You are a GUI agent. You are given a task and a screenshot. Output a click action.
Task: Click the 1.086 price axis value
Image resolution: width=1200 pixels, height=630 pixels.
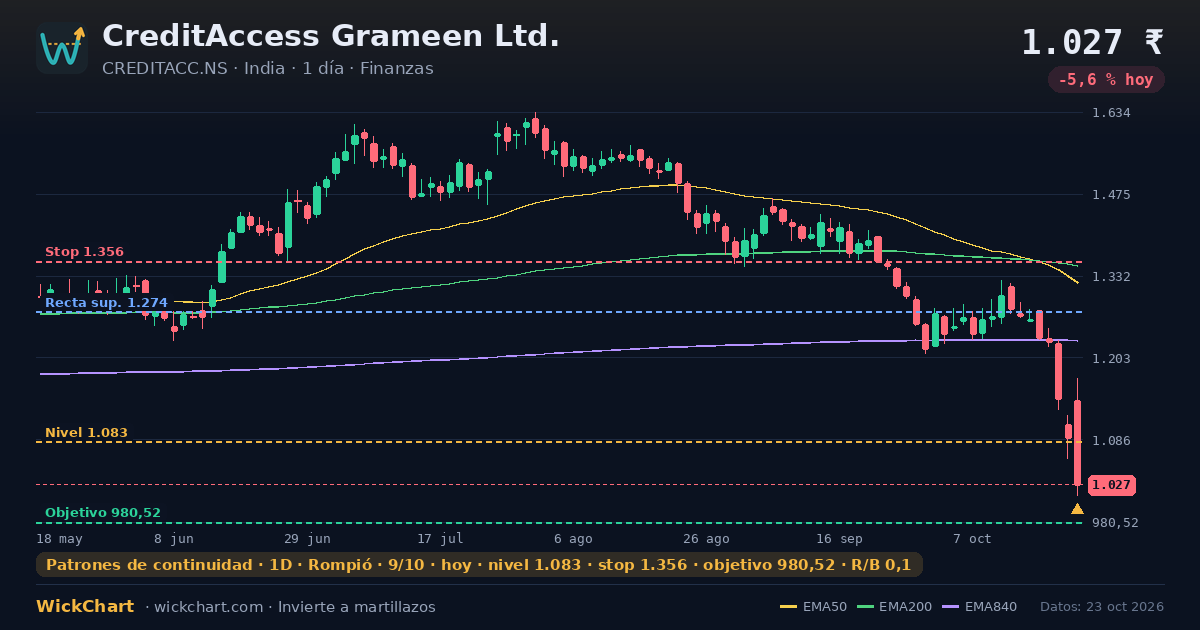tap(1111, 441)
